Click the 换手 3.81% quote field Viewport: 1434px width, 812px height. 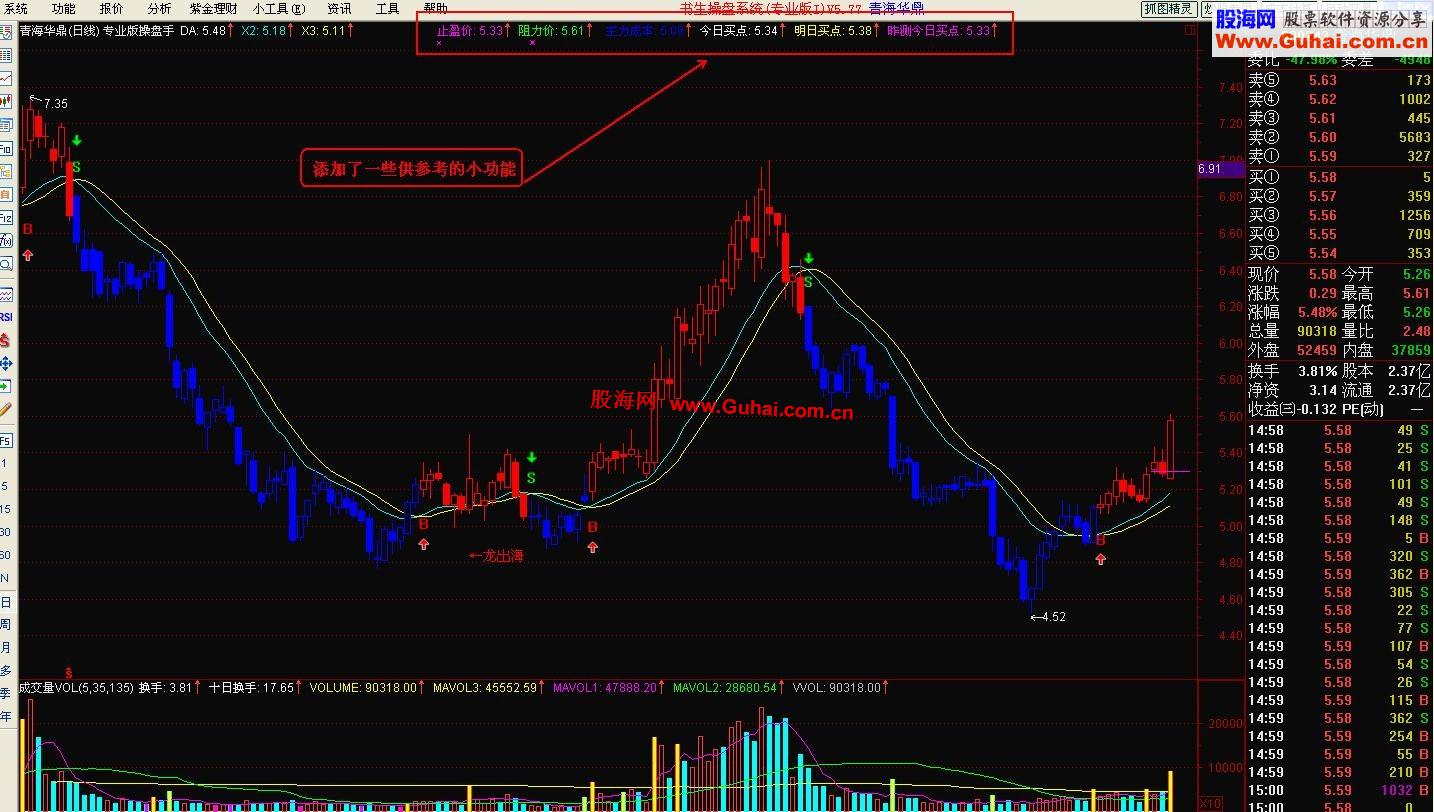pyautogui.click(x=1292, y=371)
